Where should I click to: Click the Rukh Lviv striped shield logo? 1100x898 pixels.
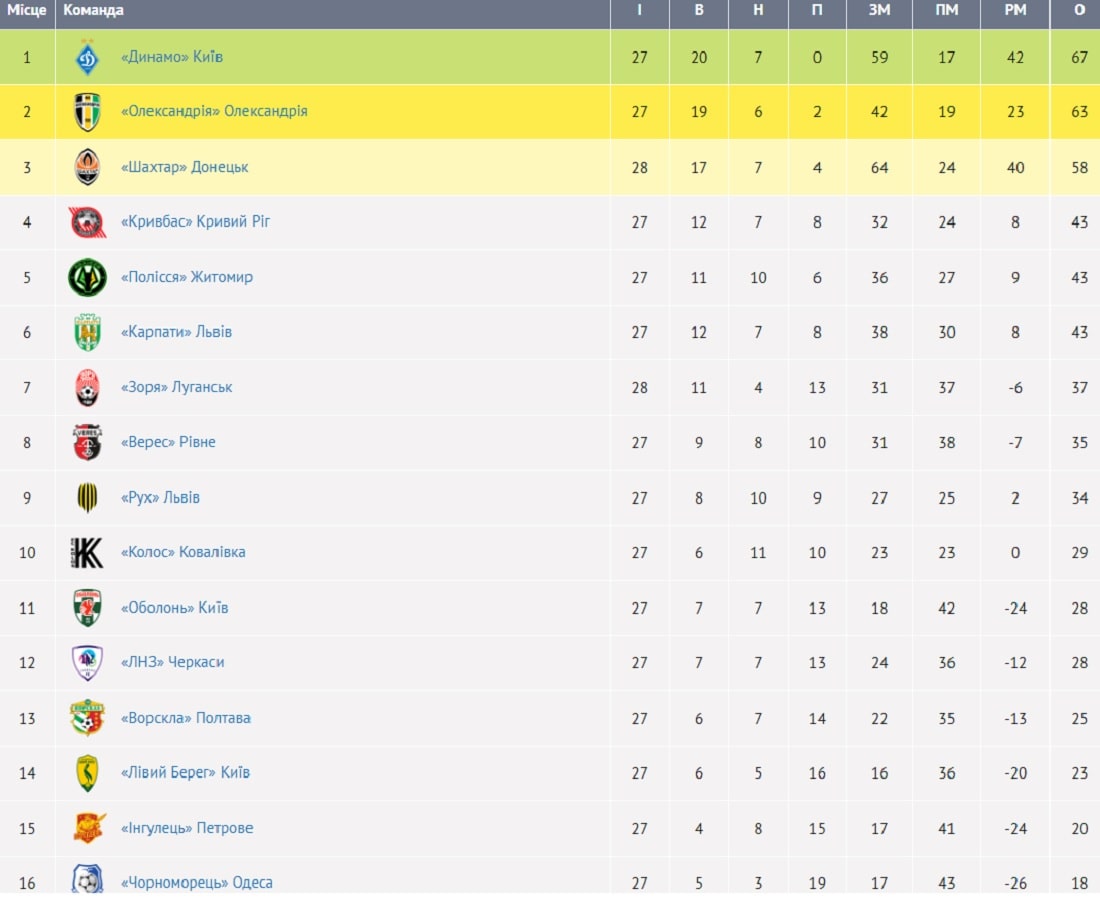click(88, 497)
